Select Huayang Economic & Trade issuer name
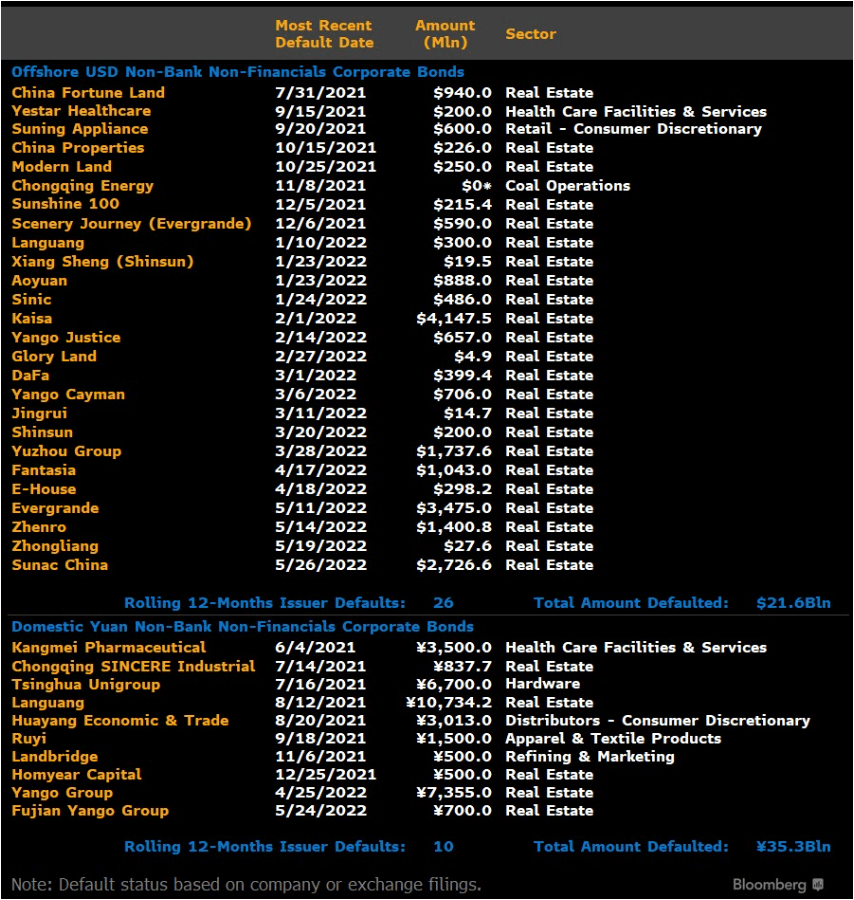 tap(120, 720)
